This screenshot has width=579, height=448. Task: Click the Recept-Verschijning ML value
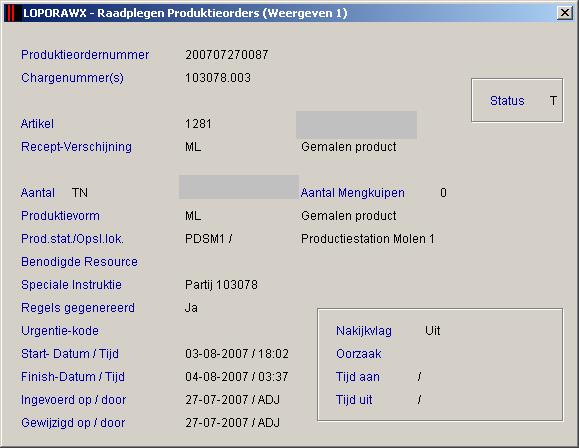coord(193,147)
